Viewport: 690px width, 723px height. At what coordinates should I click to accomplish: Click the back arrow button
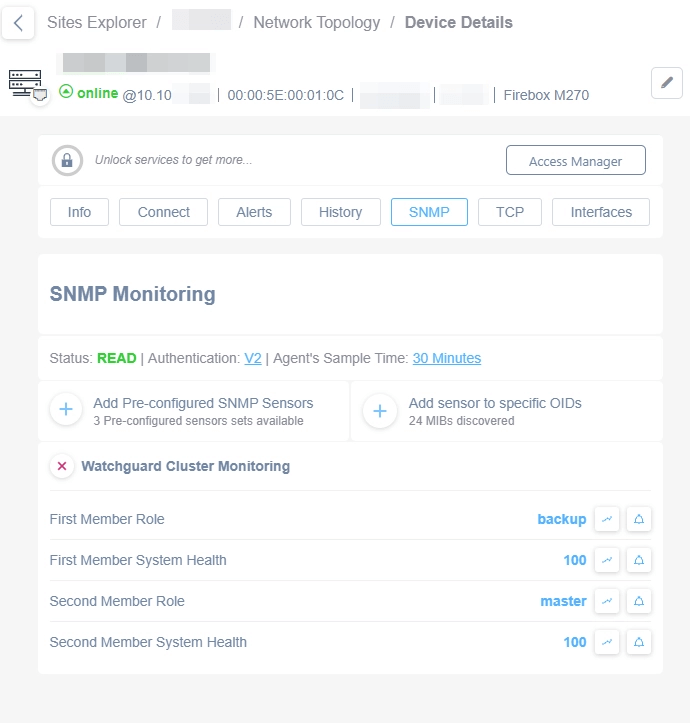(18, 22)
